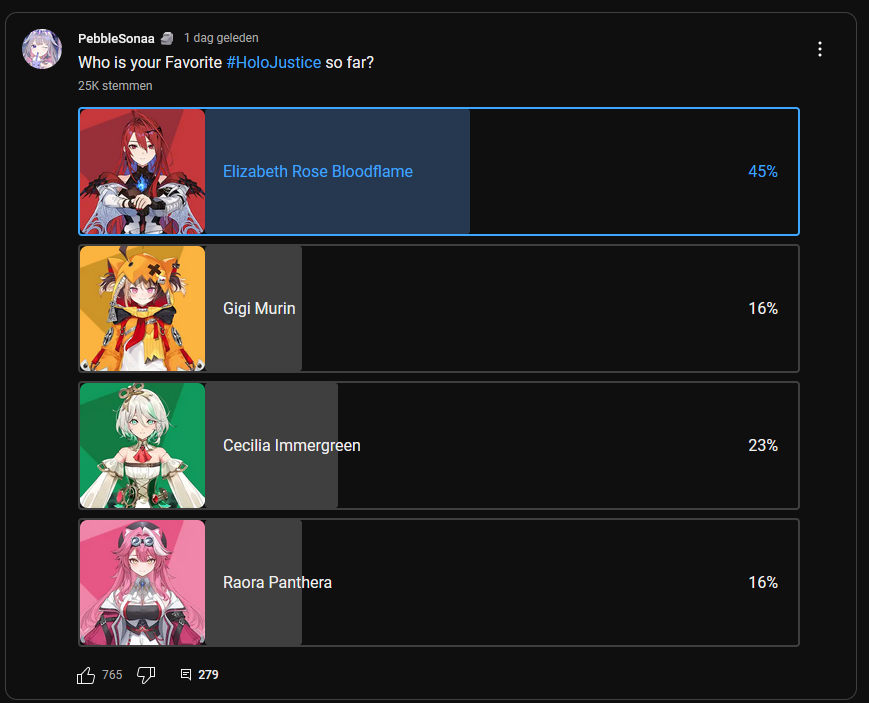Click Cecilia Immergreen's green thumbnail
Viewport: 869px width, 703px height.
(142, 445)
